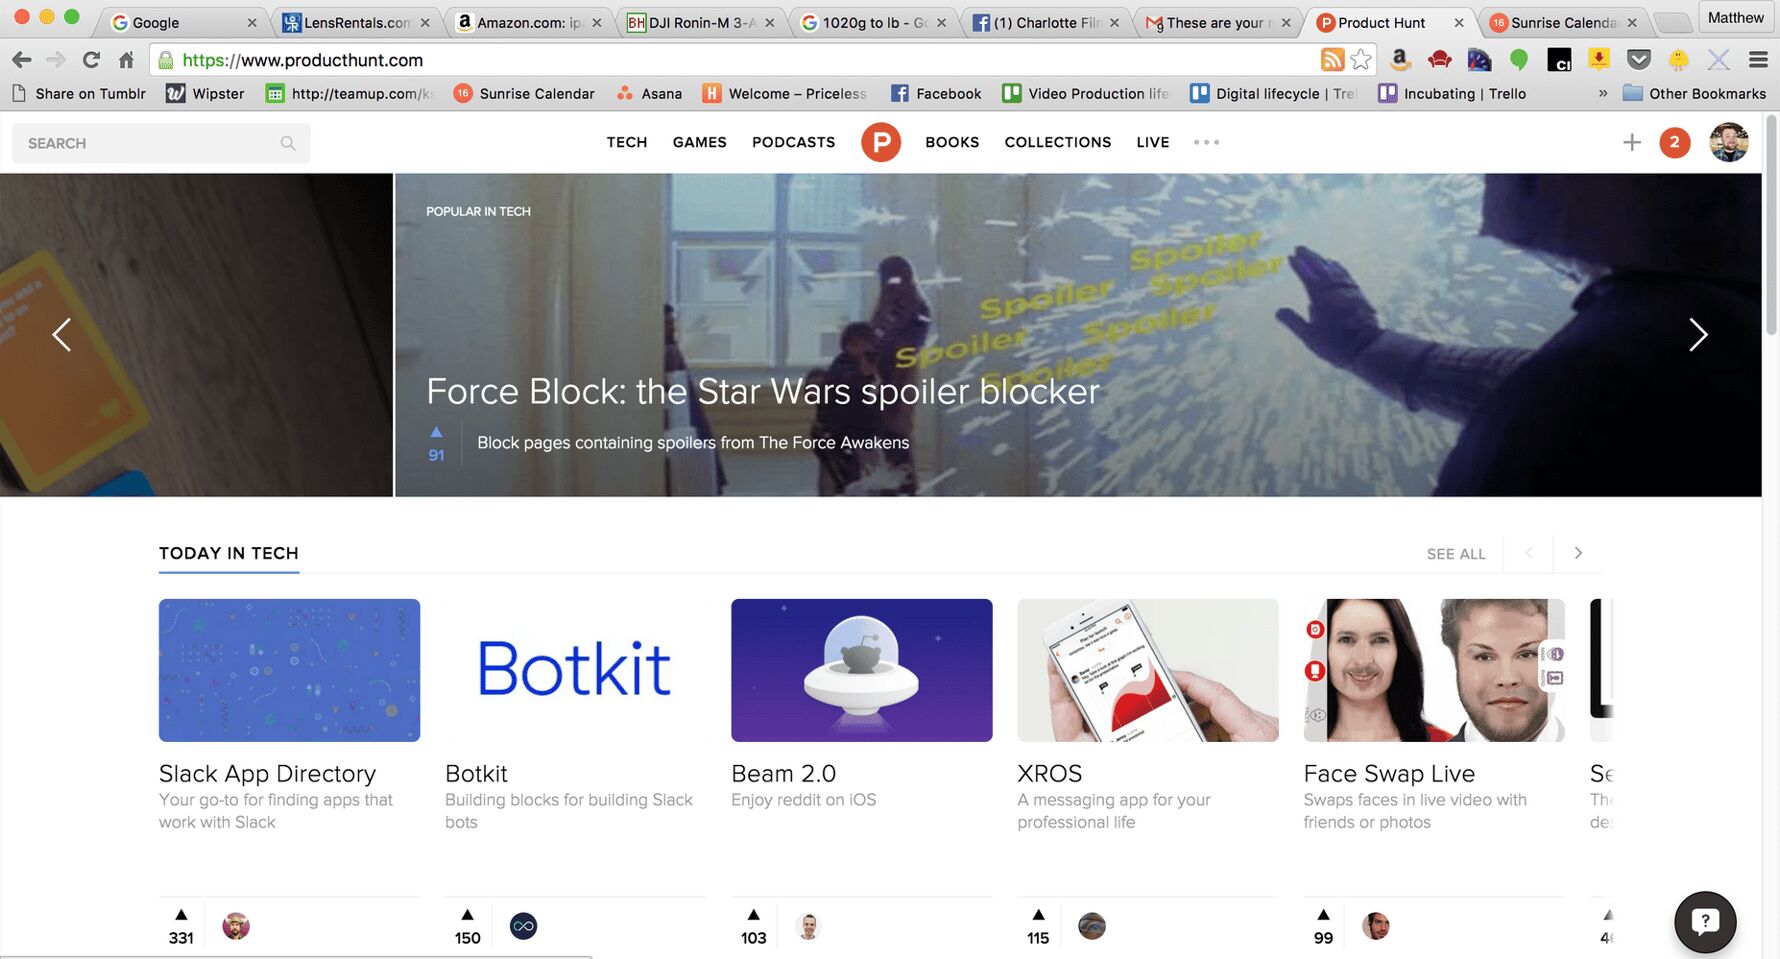The height and width of the screenshot is (959, 1780).
Task: Click the plus icon to submit product
Action: pos(1631,142)
